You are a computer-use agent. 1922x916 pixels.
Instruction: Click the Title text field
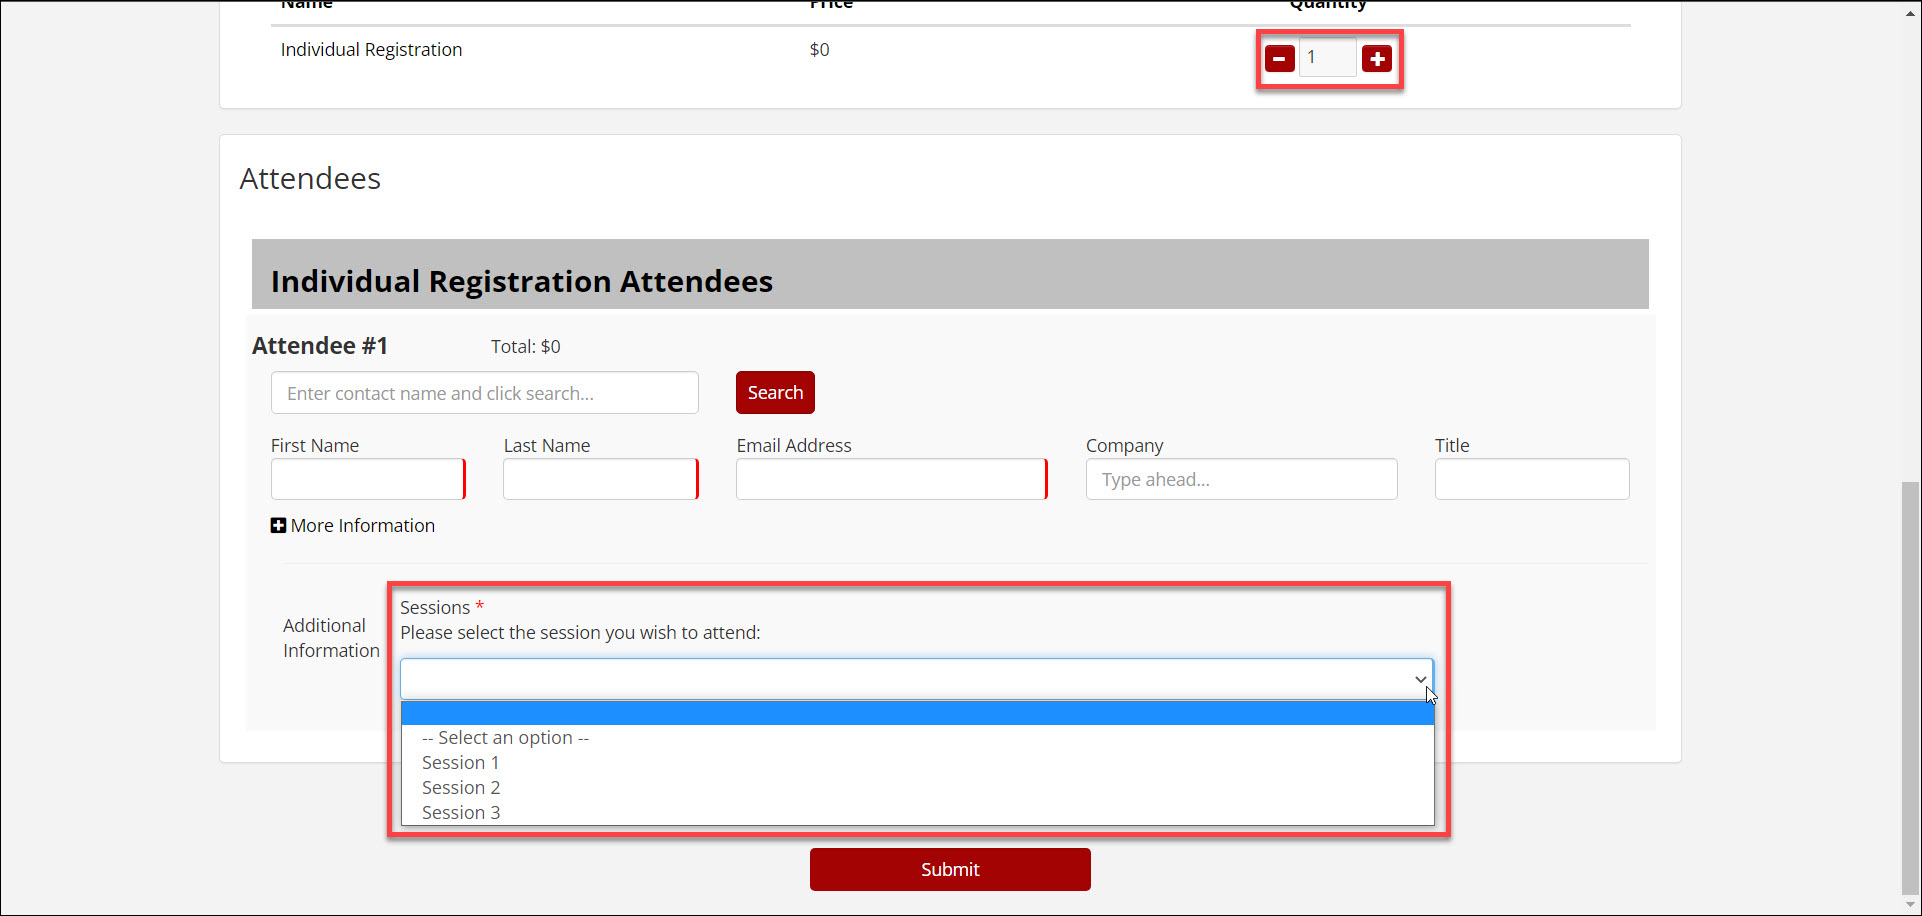tap(1531, 480)
